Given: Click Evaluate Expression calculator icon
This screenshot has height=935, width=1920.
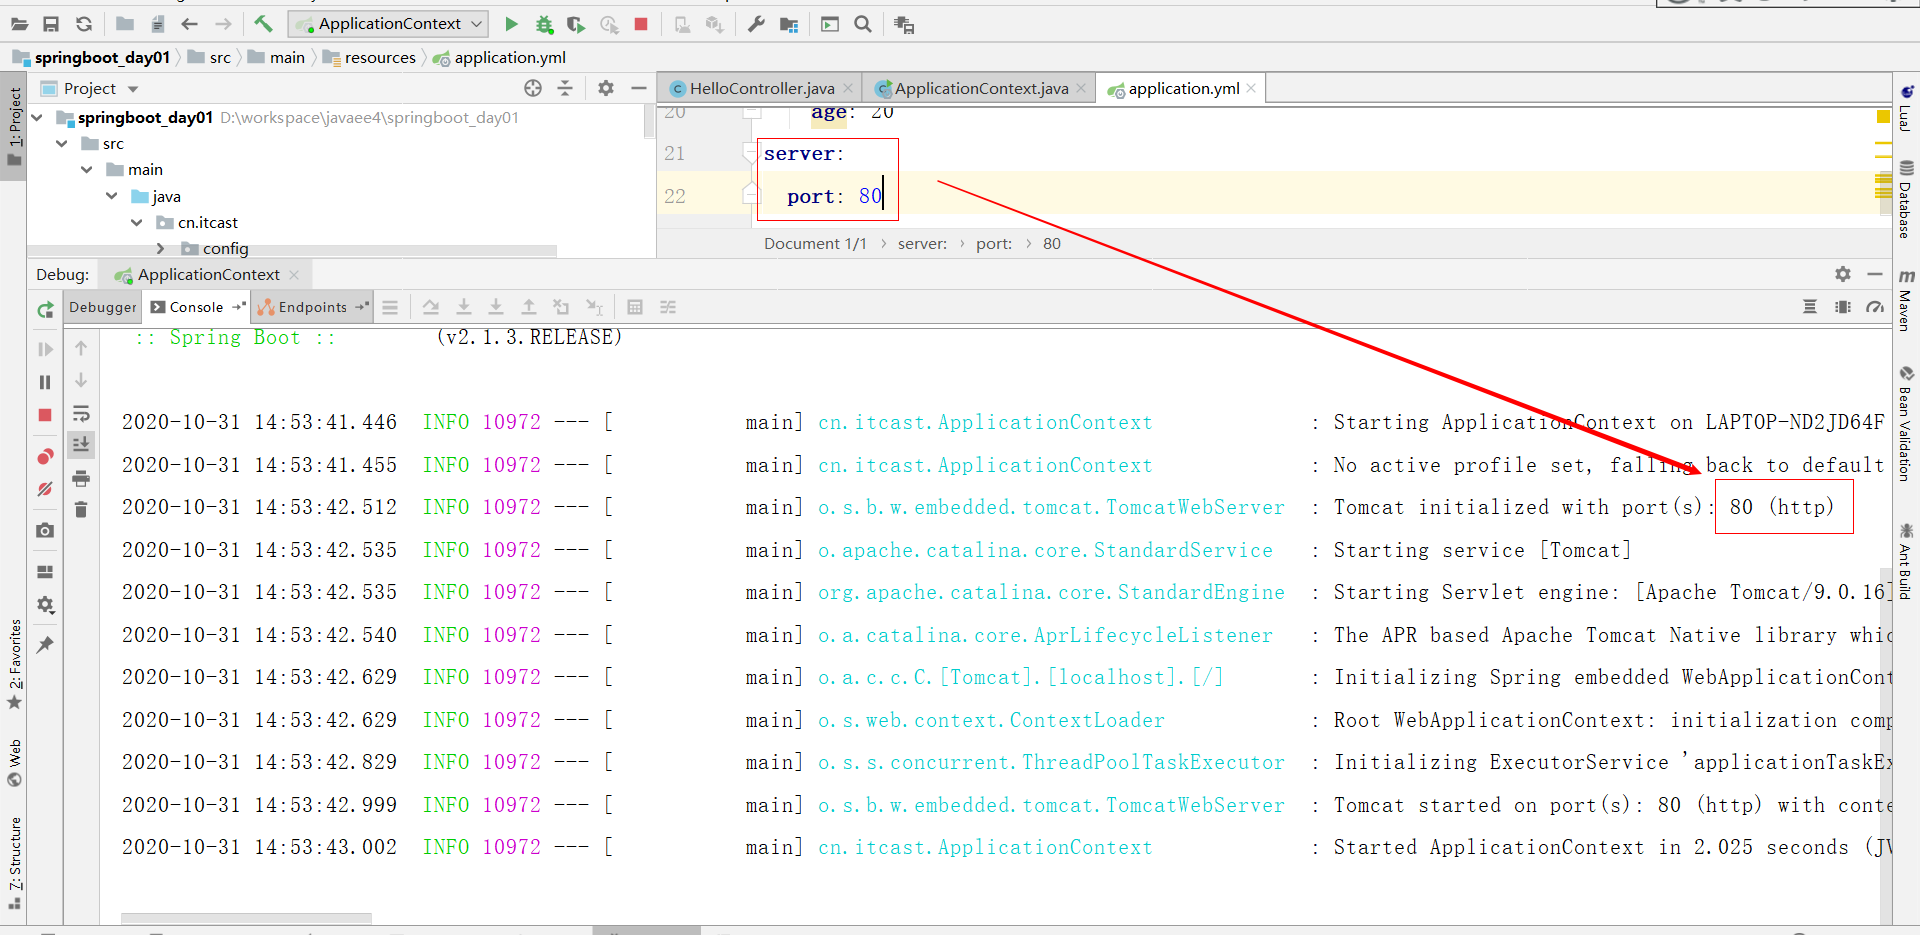Looking at the screenshot, I should tap(635, 307).
